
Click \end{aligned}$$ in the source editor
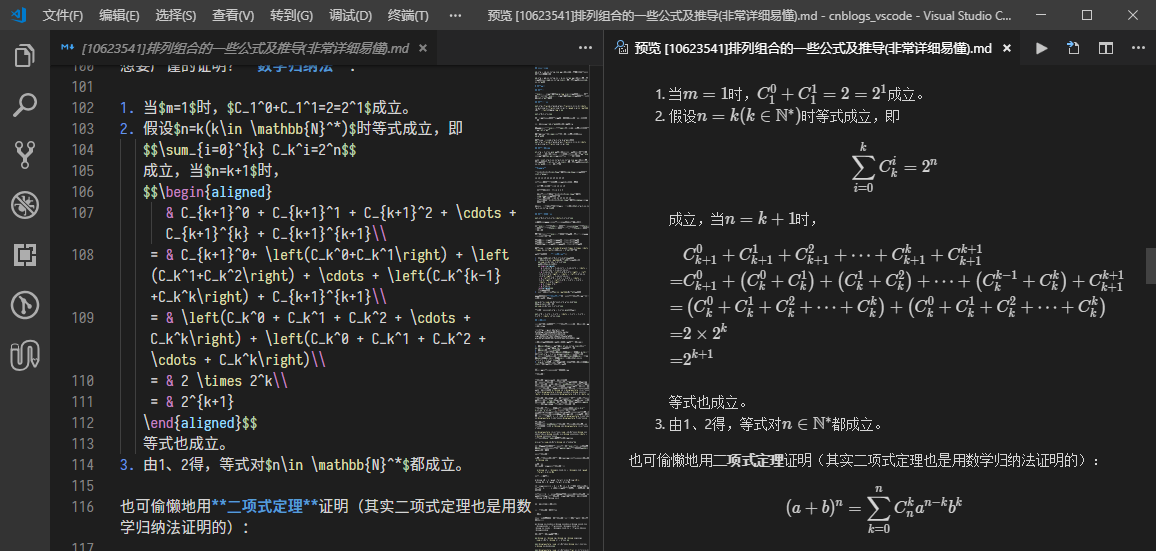(200, 423)
